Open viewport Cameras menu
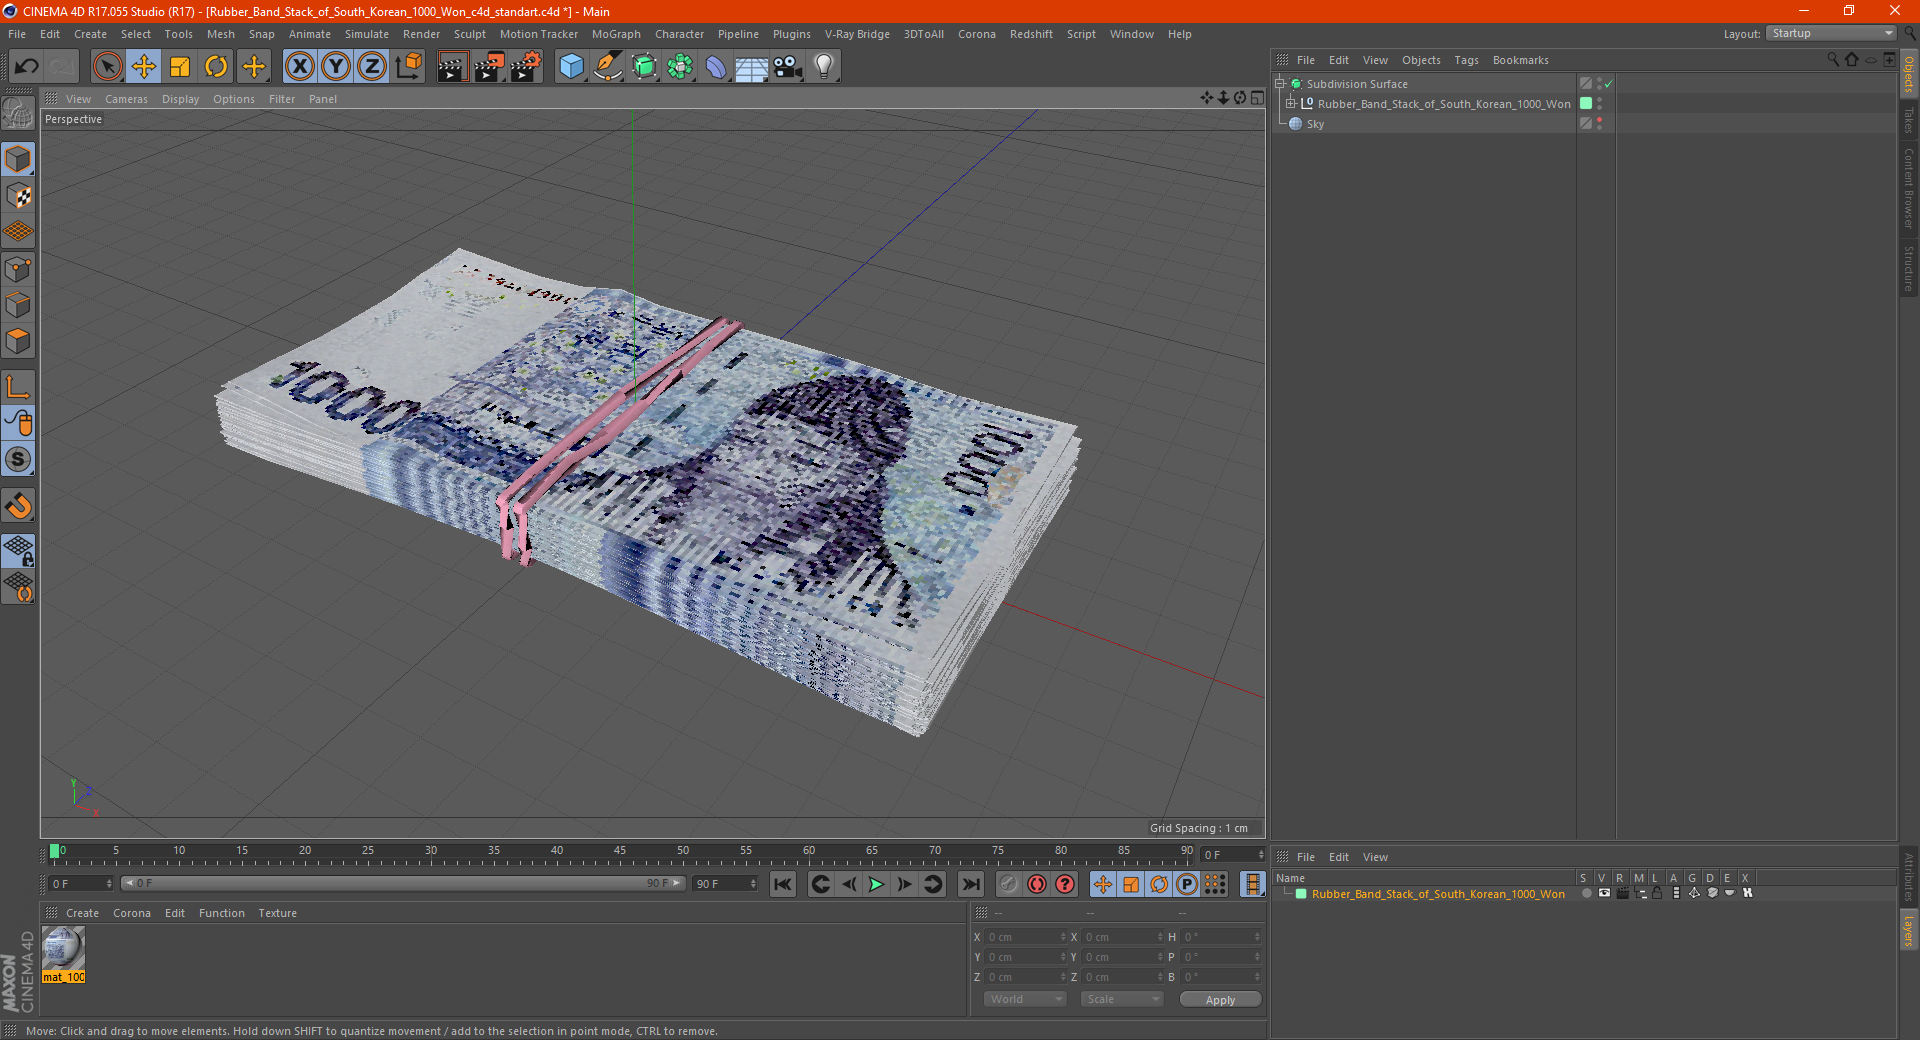 tap(126, 99)
